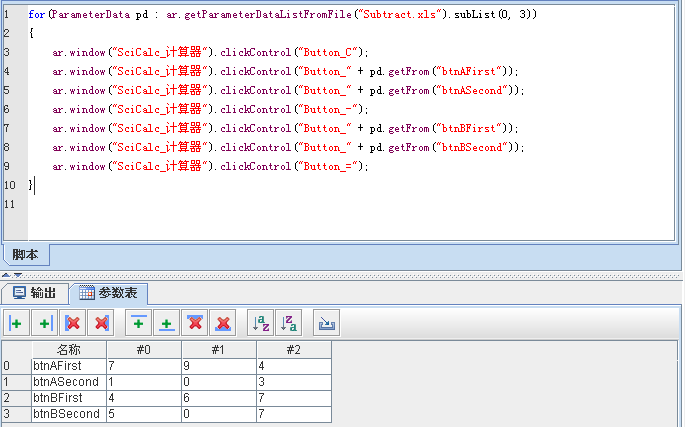Click the splitter collapse arrow above tabs

coord(7,274)
